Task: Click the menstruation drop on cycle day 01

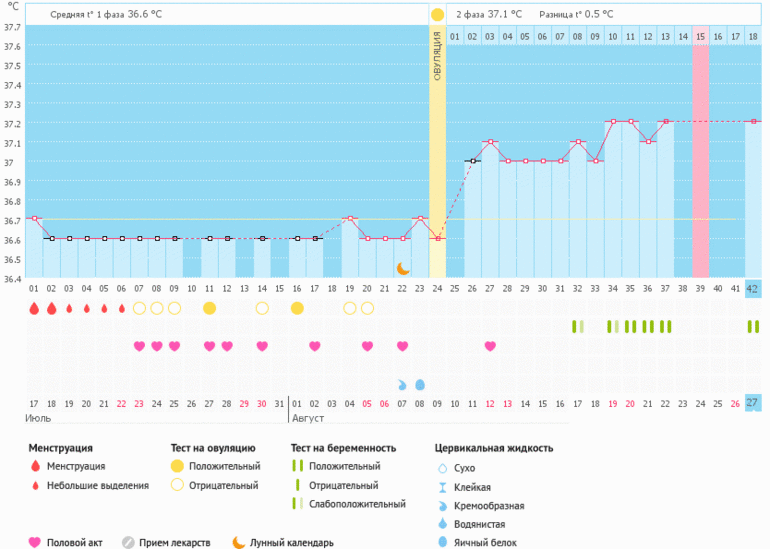Action: coord(34,309)
